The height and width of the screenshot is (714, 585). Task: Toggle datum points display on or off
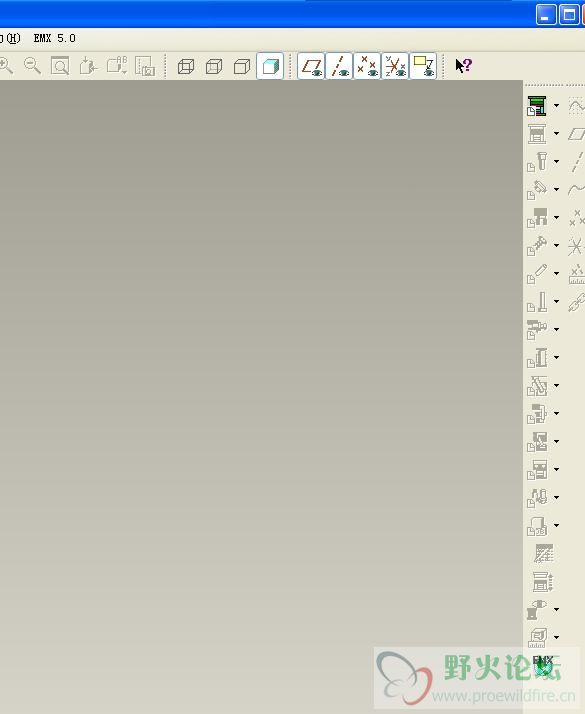(367, 66)
